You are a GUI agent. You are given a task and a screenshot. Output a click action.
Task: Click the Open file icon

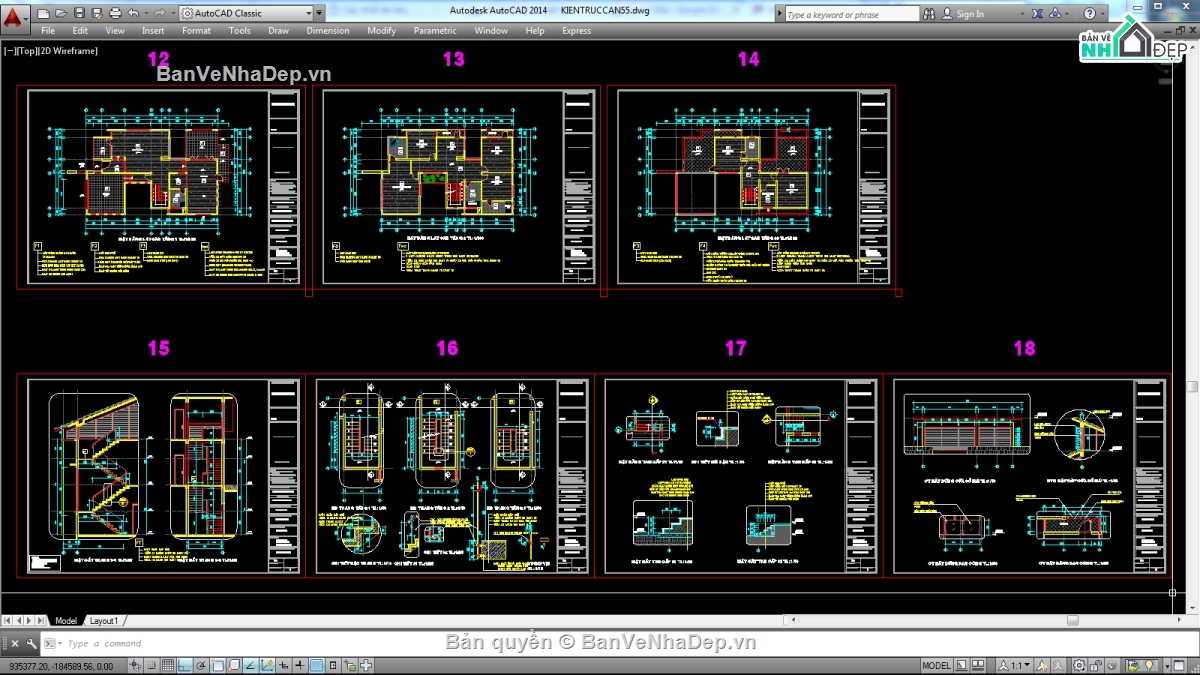pos(61,12)
